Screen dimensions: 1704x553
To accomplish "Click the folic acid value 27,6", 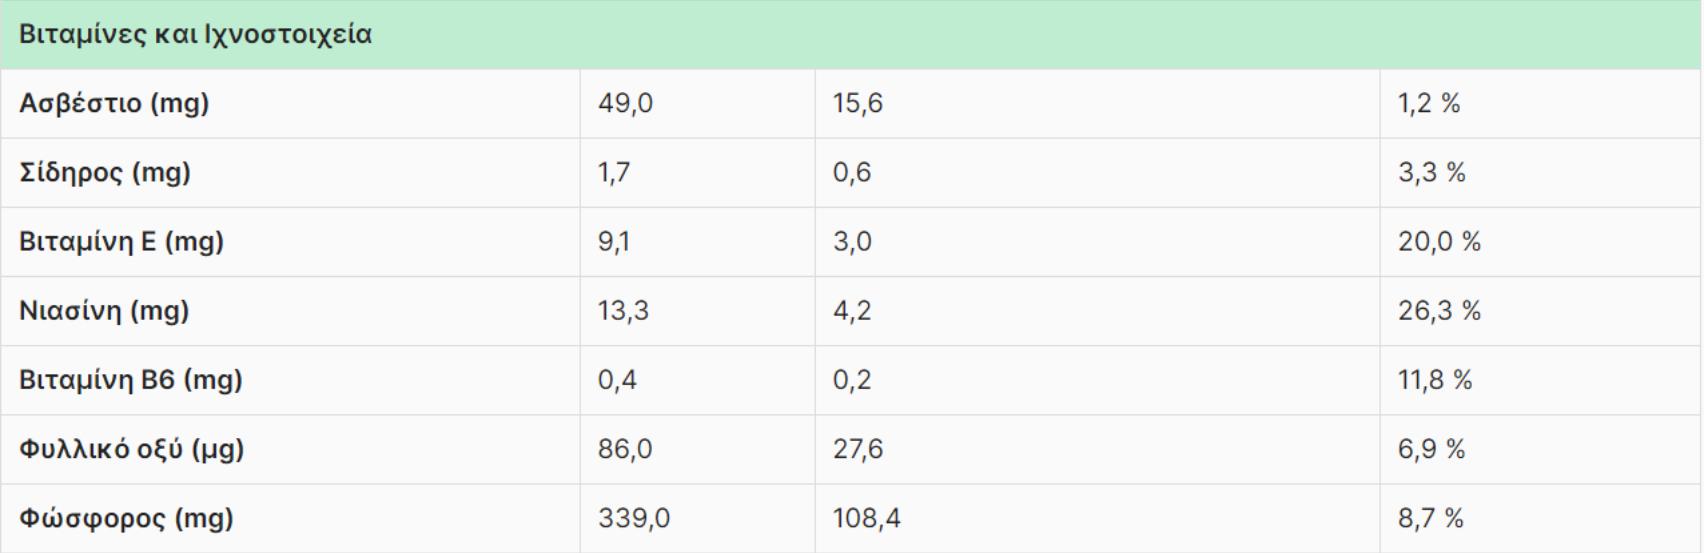I will click(858, 449).
